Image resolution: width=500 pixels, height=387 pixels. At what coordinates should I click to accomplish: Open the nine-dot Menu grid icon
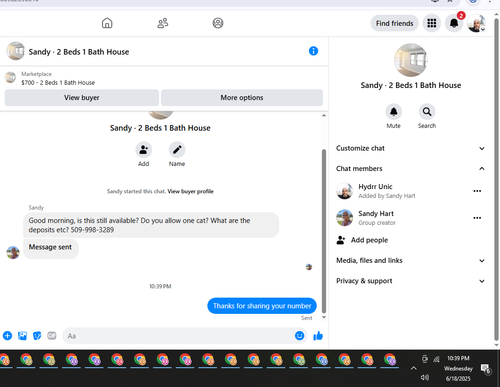[x=432, y=23]
